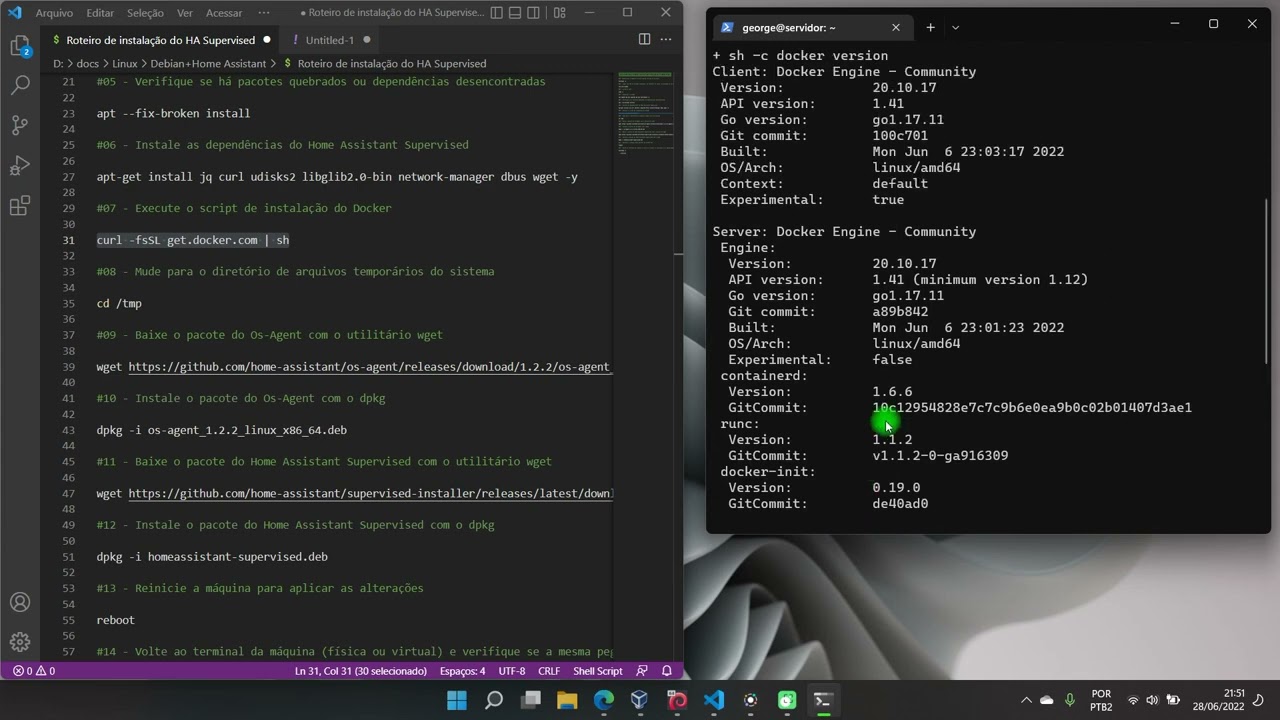Click the get.docker.com curl command on line 31
The height and width of the screenshot is (720, 1280).
[193, 240]
